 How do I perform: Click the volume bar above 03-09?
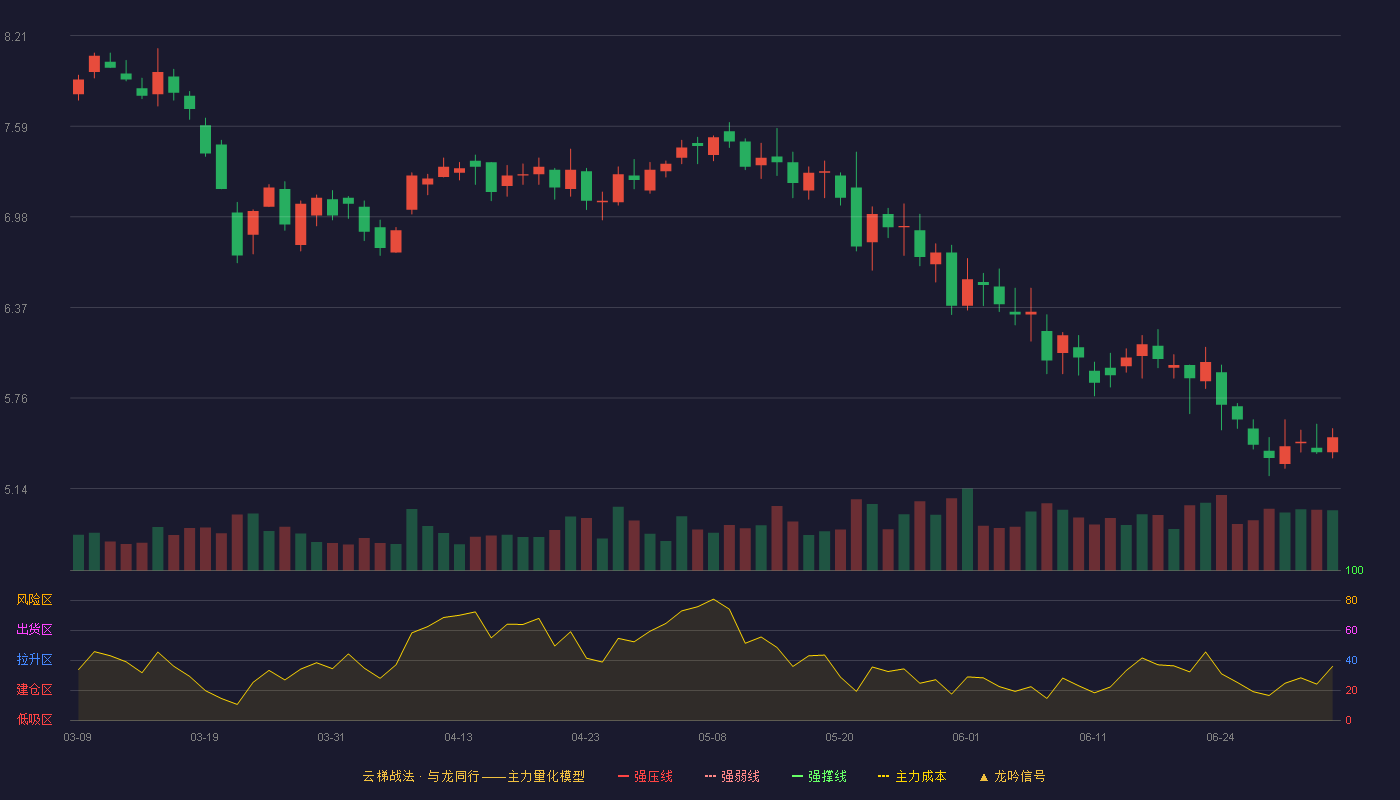(78, 552)
